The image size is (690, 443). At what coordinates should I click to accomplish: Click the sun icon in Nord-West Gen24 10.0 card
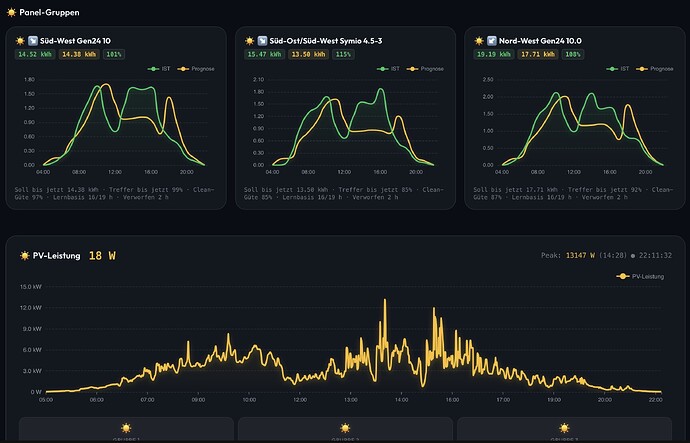(x=479, y=41)
